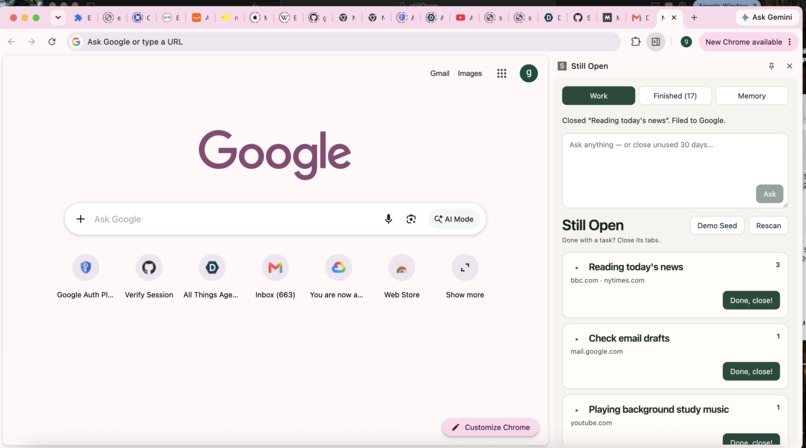Screen dimensions: 806x448
Task: Click the bbc.com · nytimes.com text
Action: pyautogui.click(x=607, y=281)
